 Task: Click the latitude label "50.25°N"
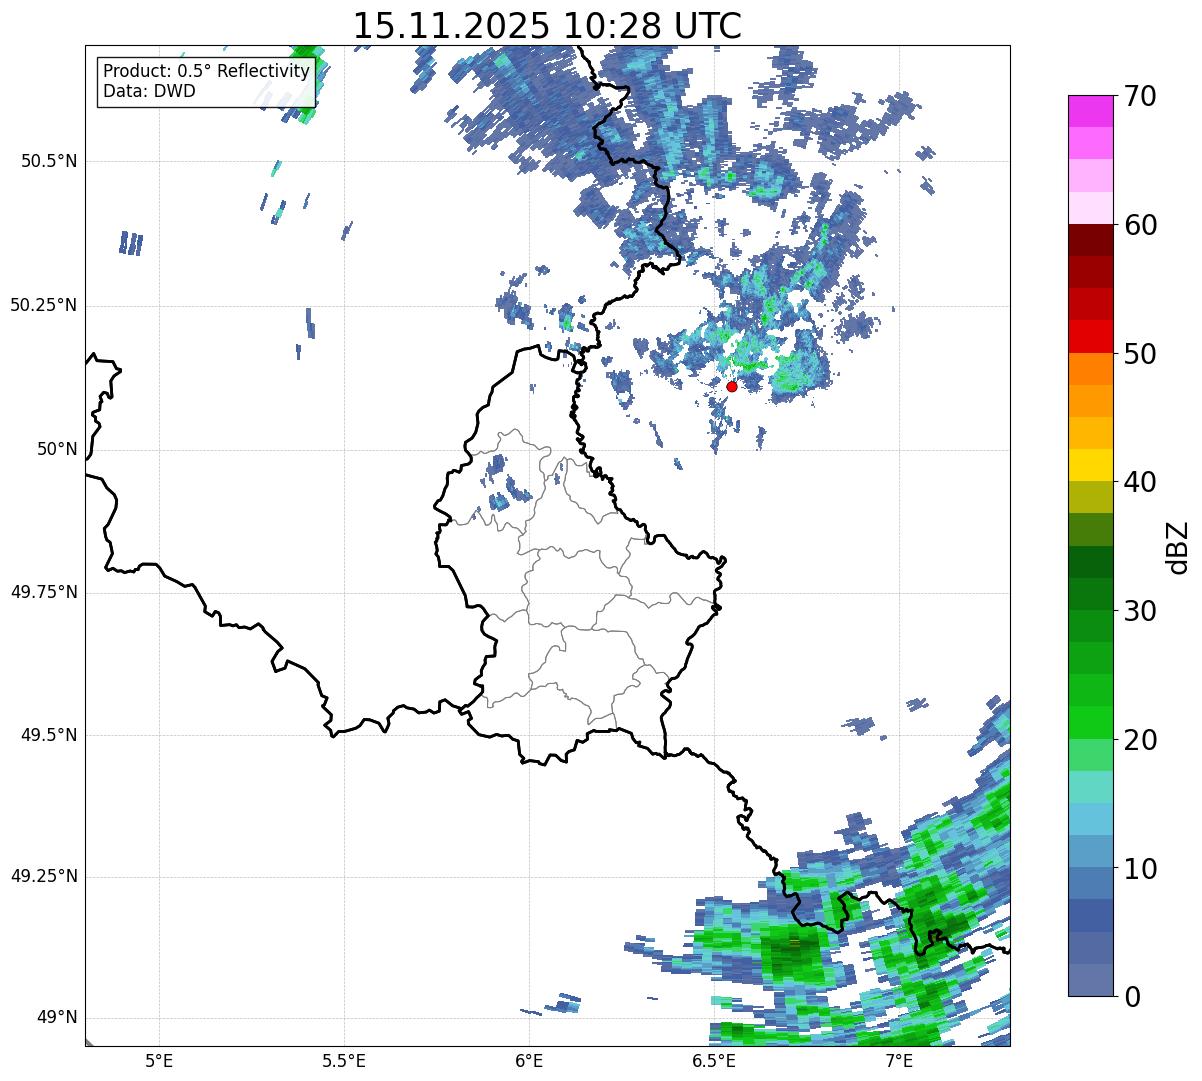[44, 305]
